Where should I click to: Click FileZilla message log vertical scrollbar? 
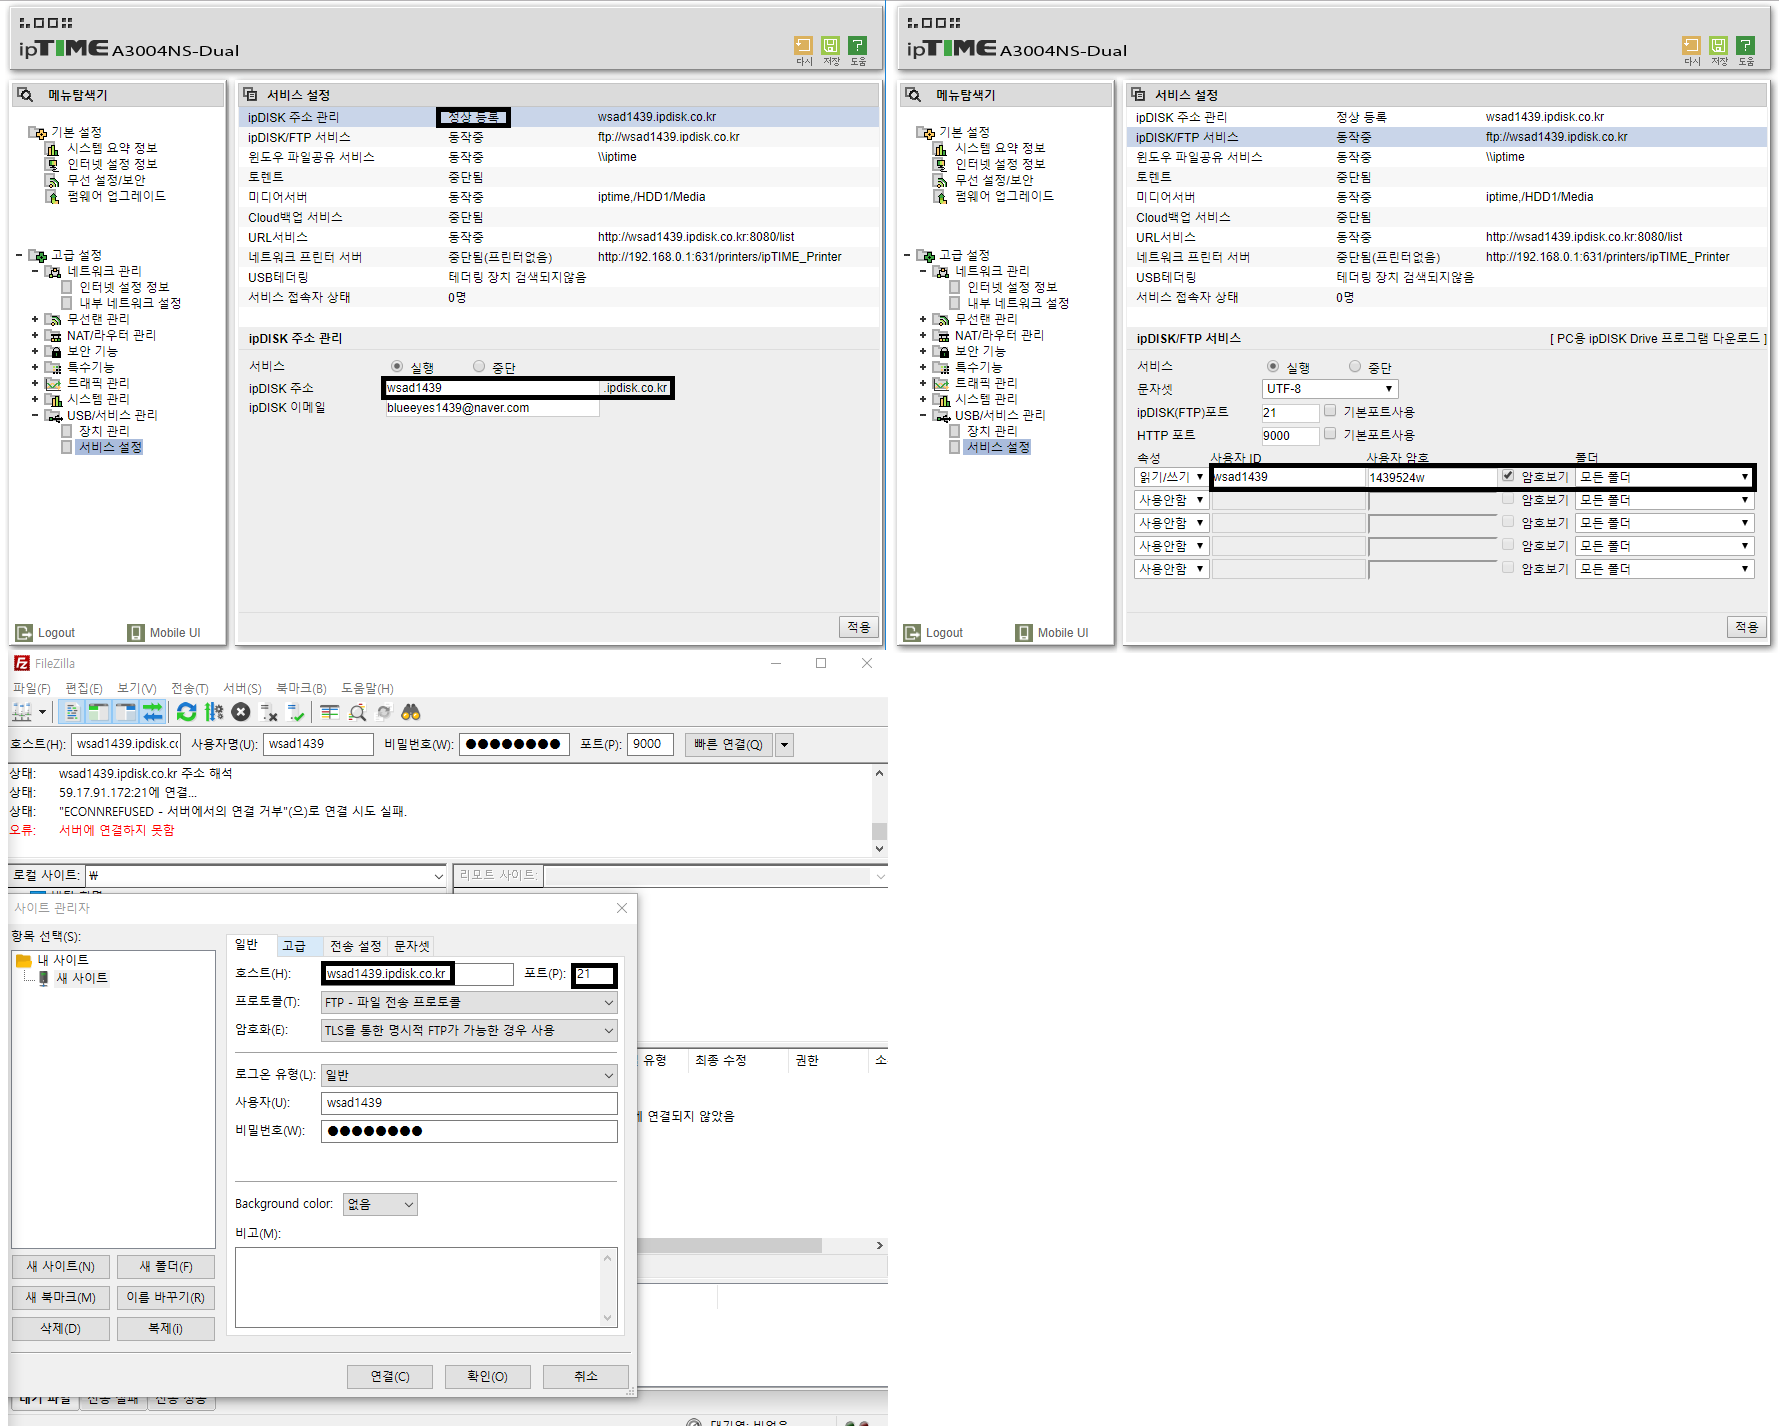tap(879, 811)
